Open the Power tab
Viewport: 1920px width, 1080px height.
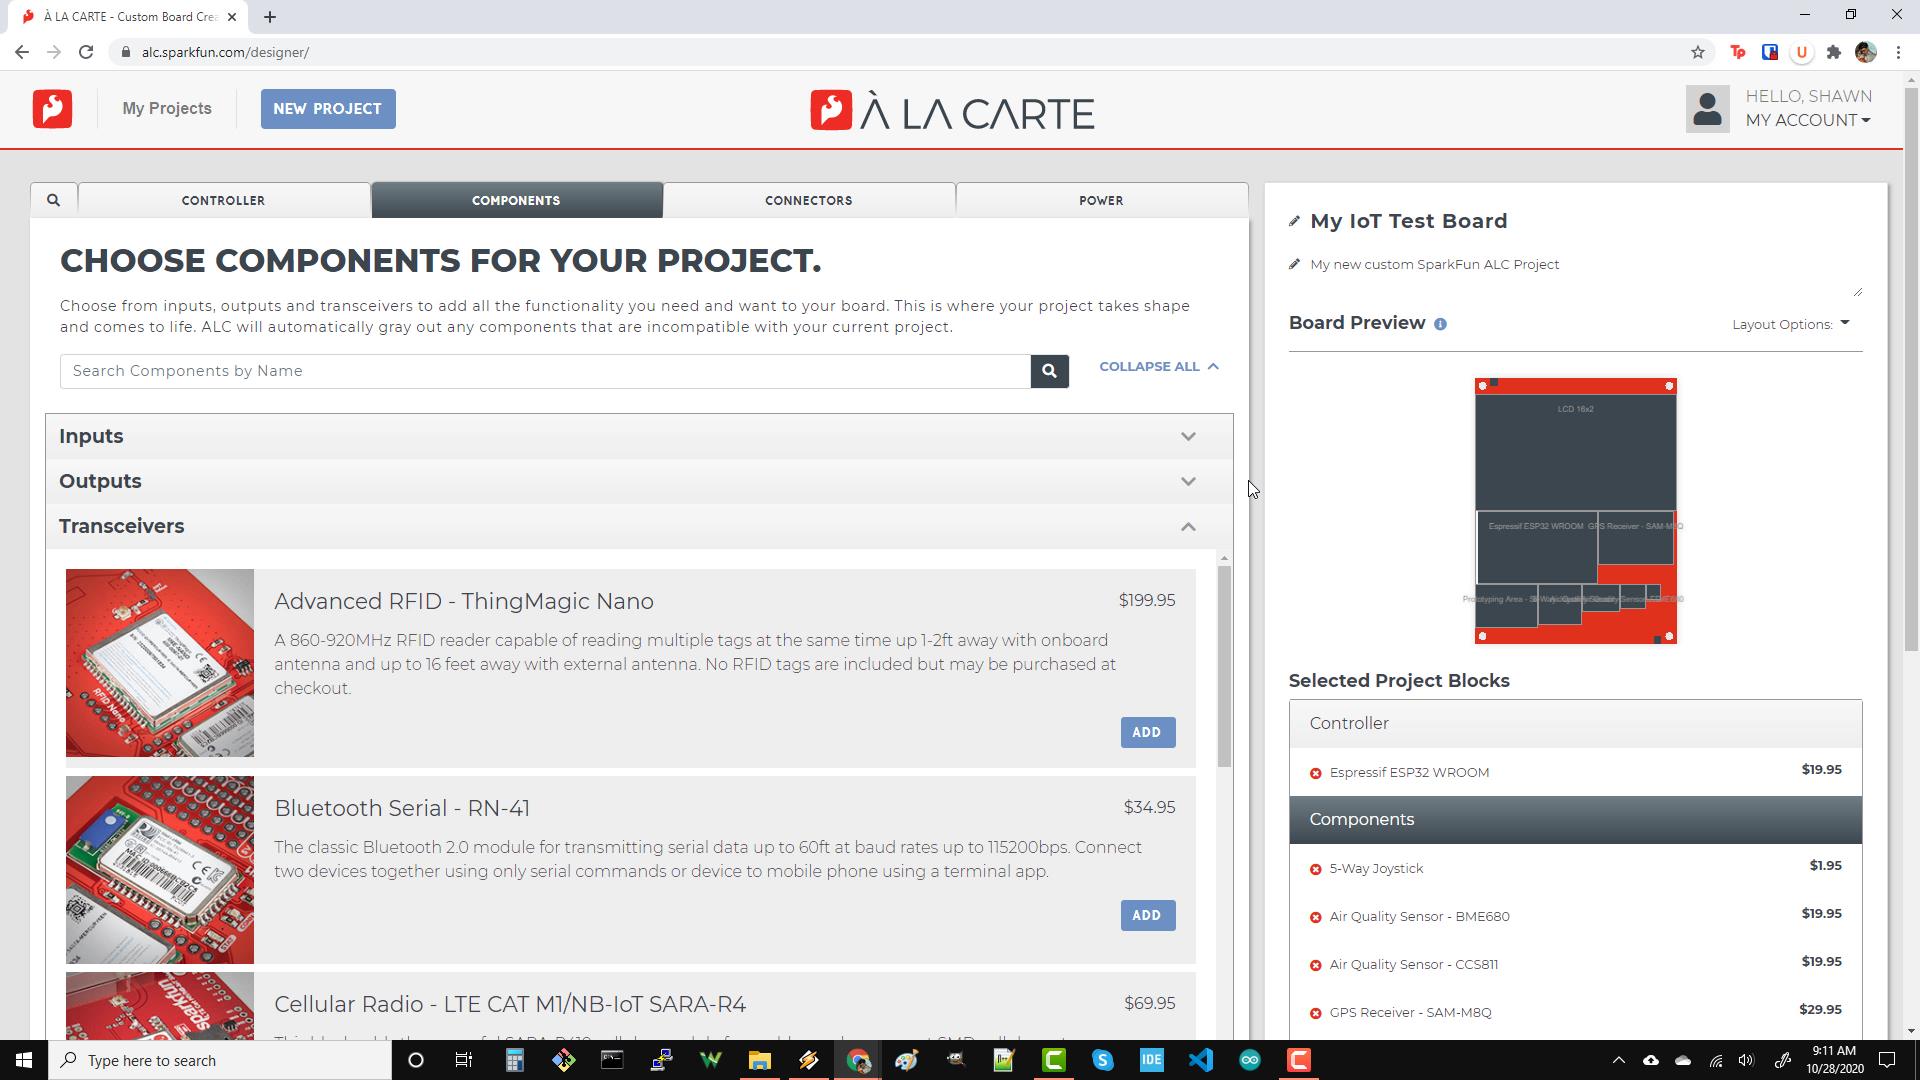pos(1101,200)
